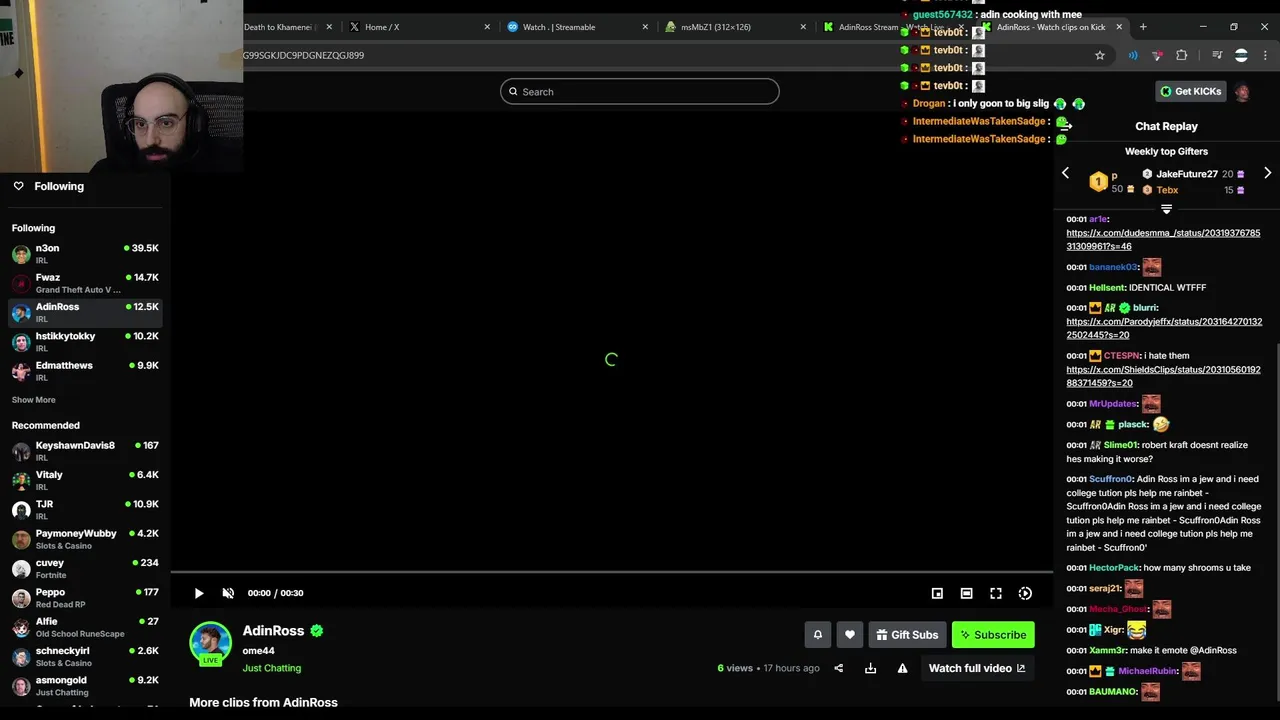Click the asmongold channel avatar

(x=21, y=686)
